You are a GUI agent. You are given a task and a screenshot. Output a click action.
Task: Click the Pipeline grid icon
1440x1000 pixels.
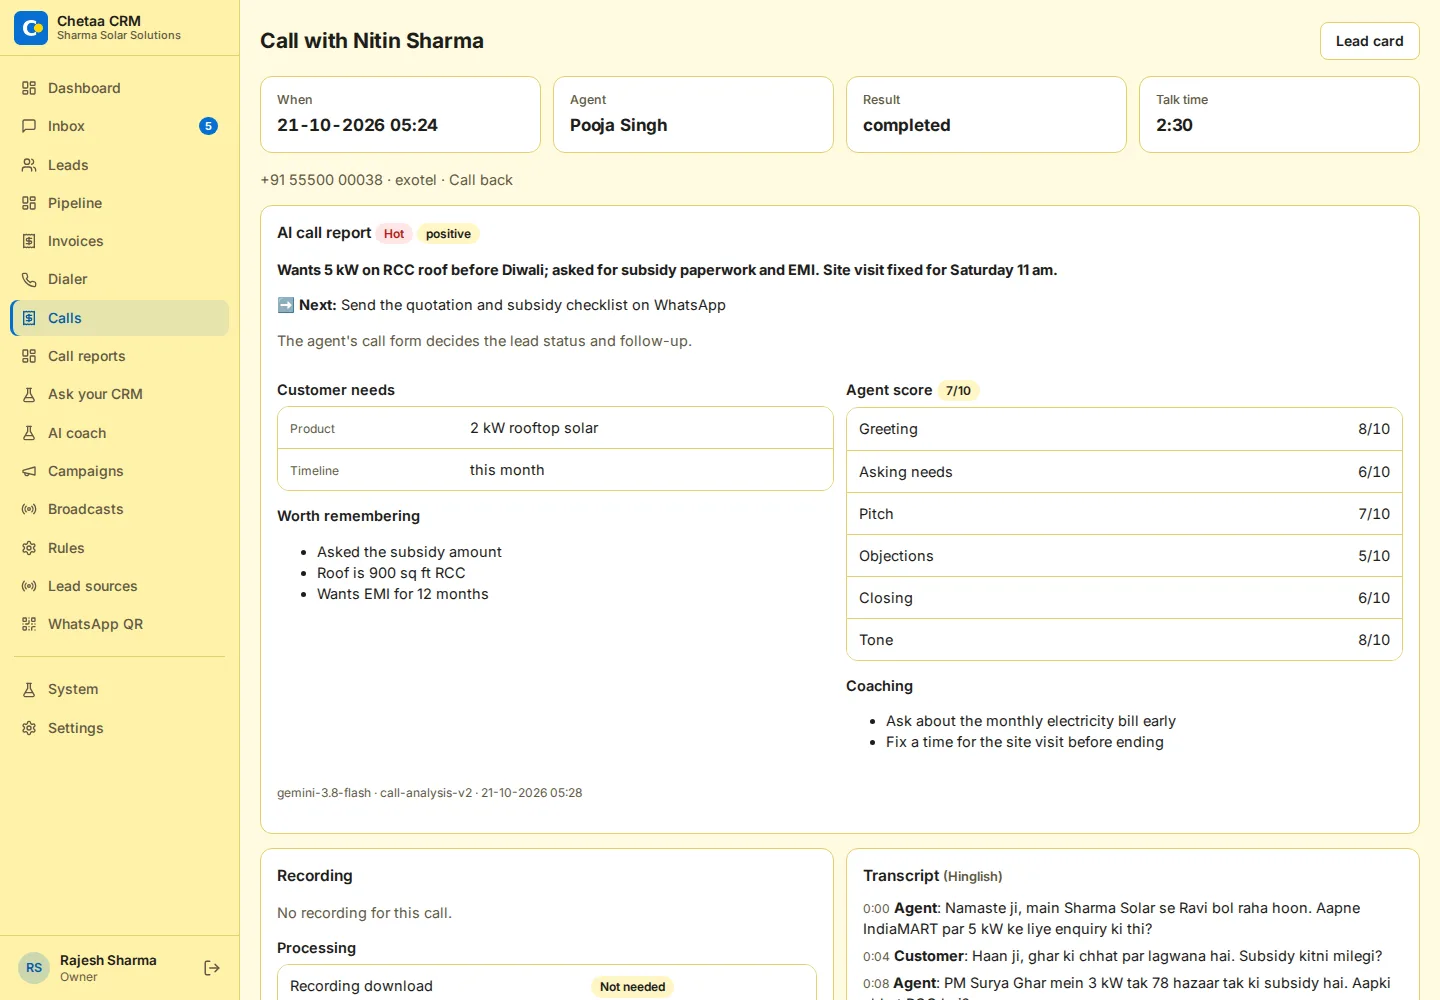(x=29, y=203)
